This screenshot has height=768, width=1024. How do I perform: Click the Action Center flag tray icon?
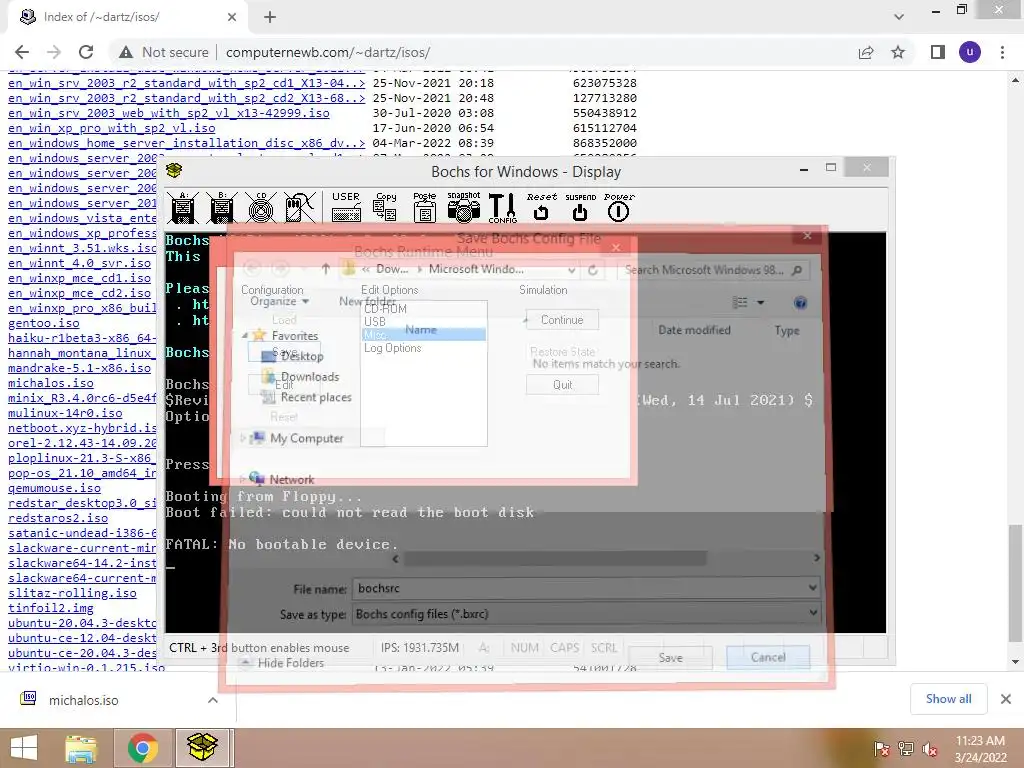(882, 749)
